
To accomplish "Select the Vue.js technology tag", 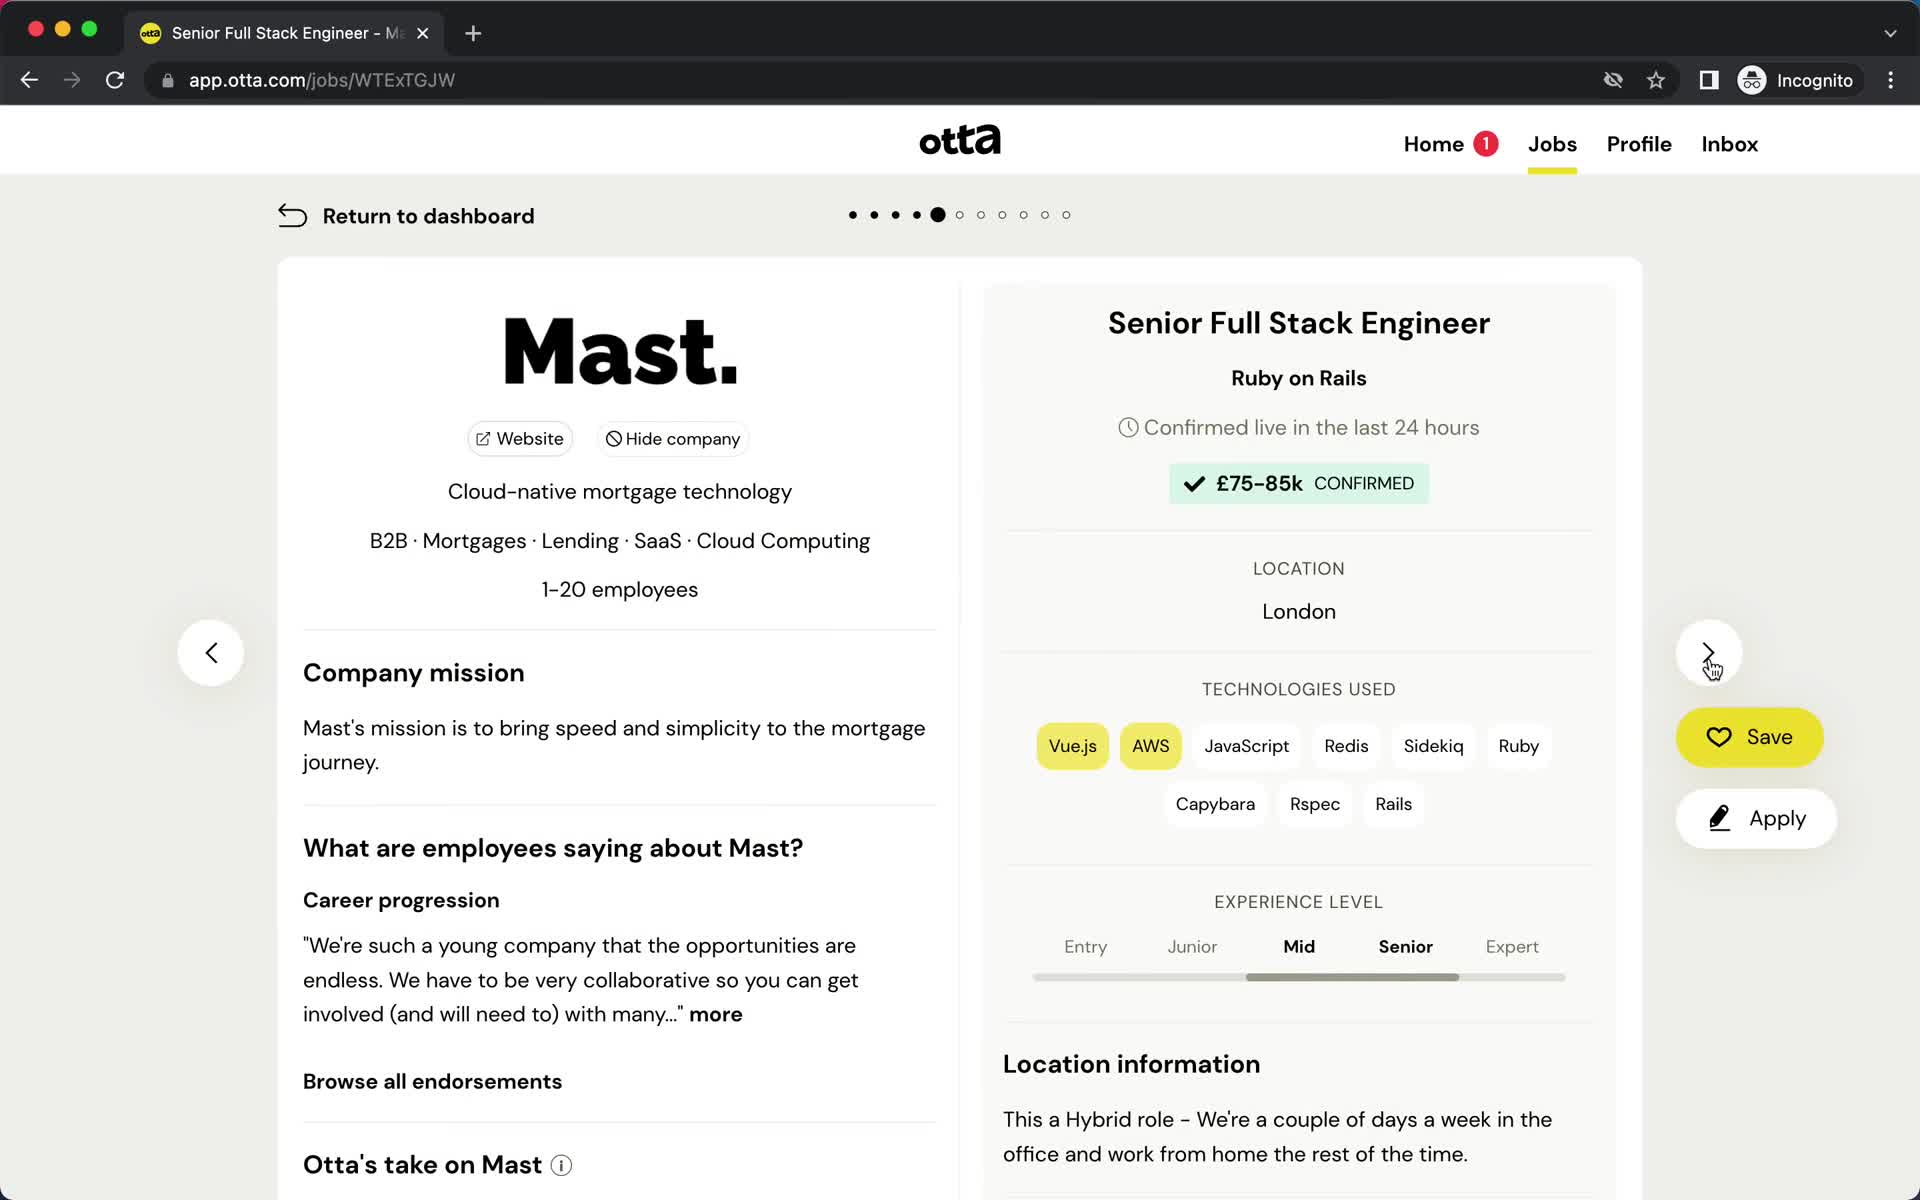I will point(1072,746).
